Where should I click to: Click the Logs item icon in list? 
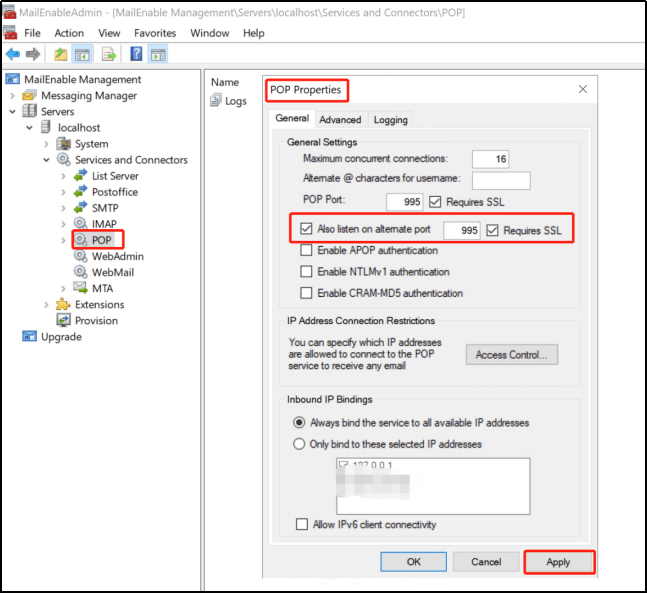[x=216, y=100]
